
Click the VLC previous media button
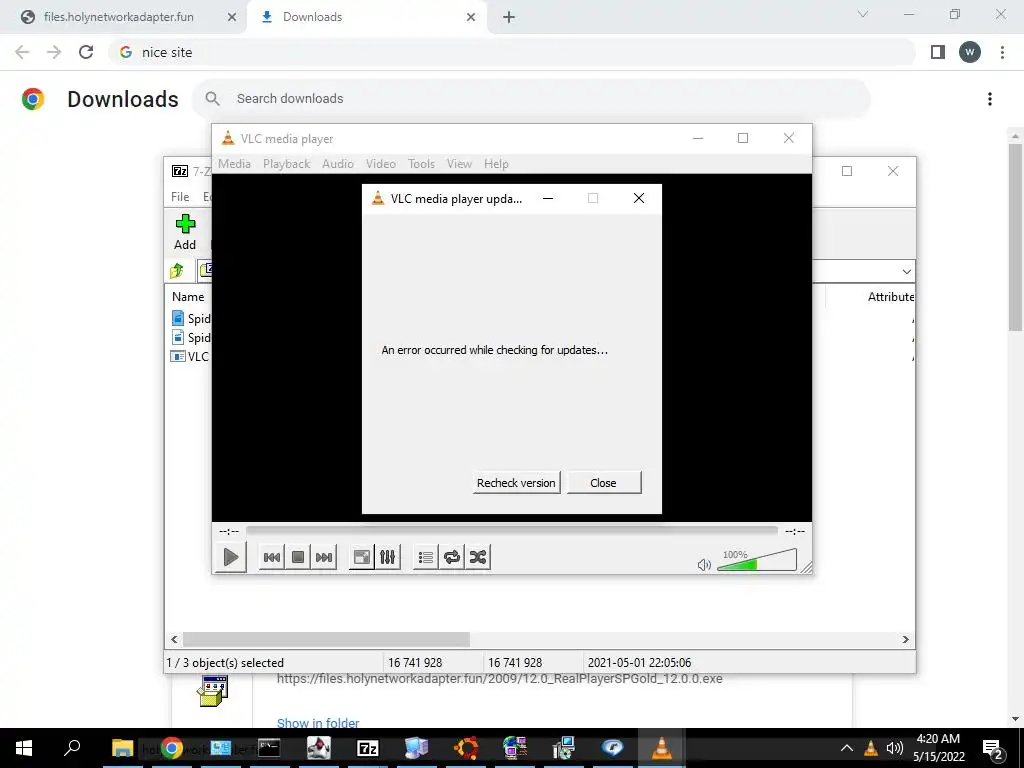point(272,557)
